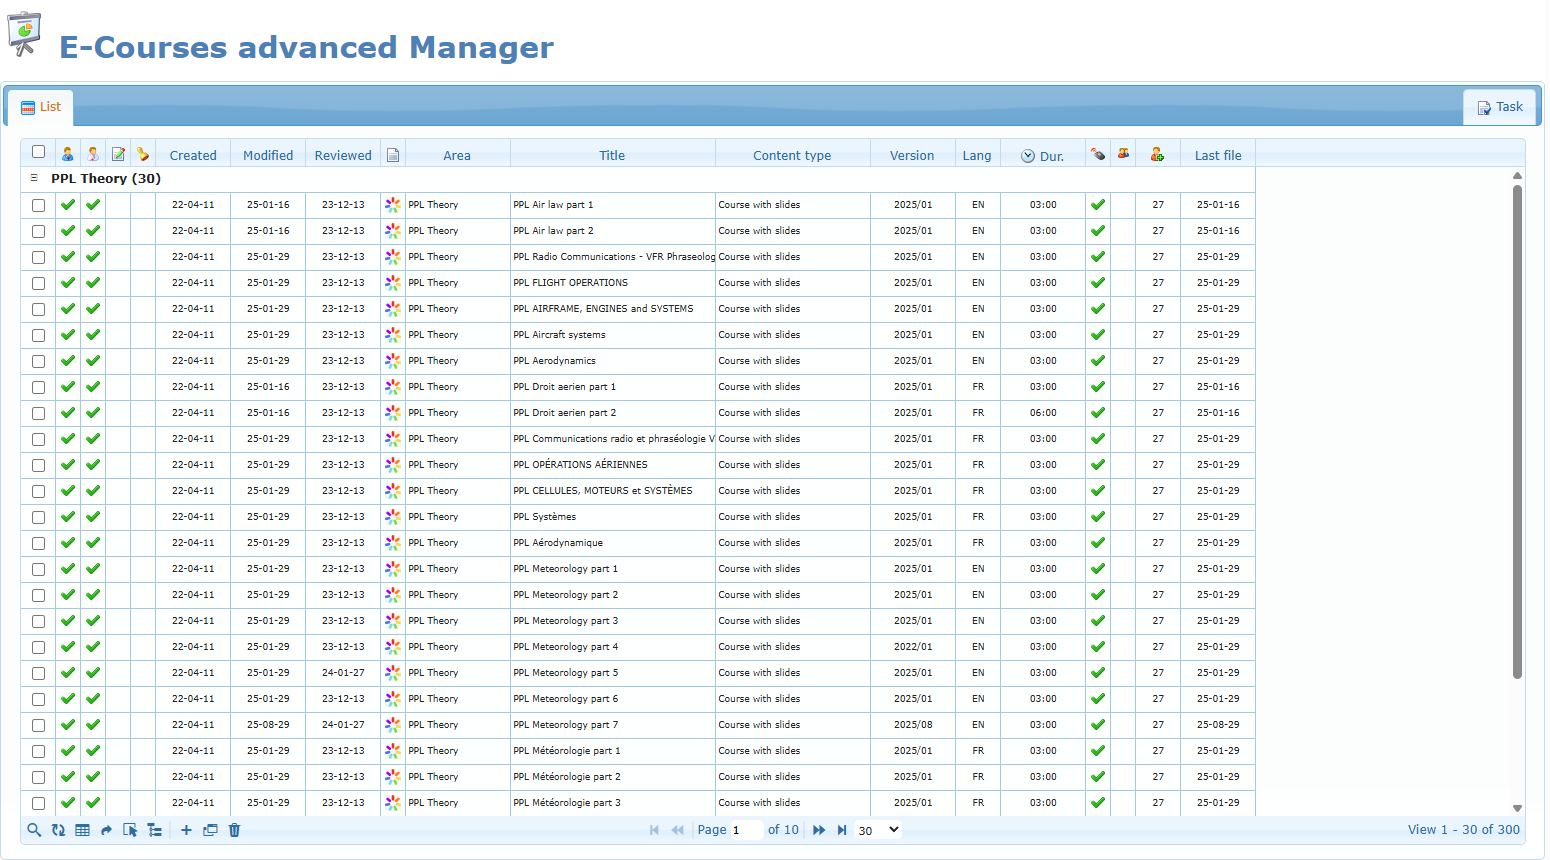Check the PPL Air law part 1 row checkbox
The height and width of the screenshot is (860, 1550).
click(38, 205)
